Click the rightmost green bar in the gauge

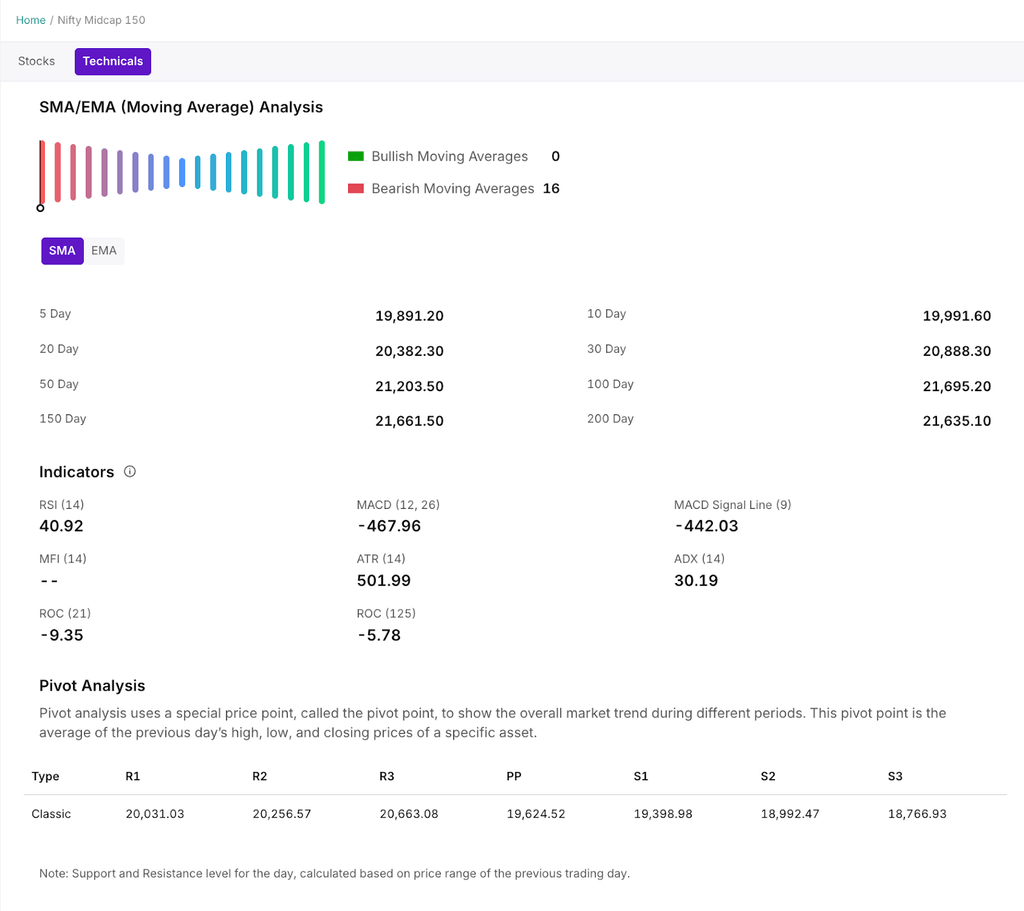pyautogui.click(x=321, y=172)
